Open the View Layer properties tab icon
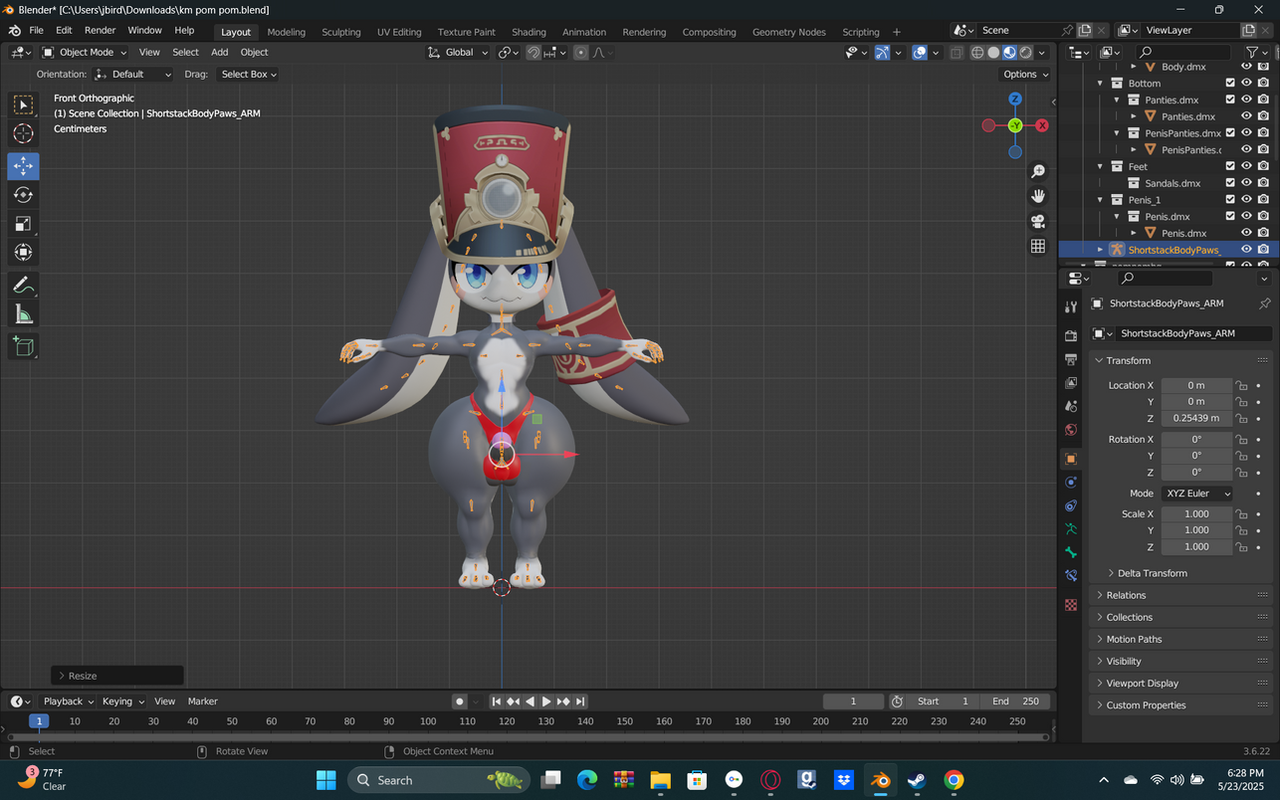The image size is (1280, 800). 1071,383
